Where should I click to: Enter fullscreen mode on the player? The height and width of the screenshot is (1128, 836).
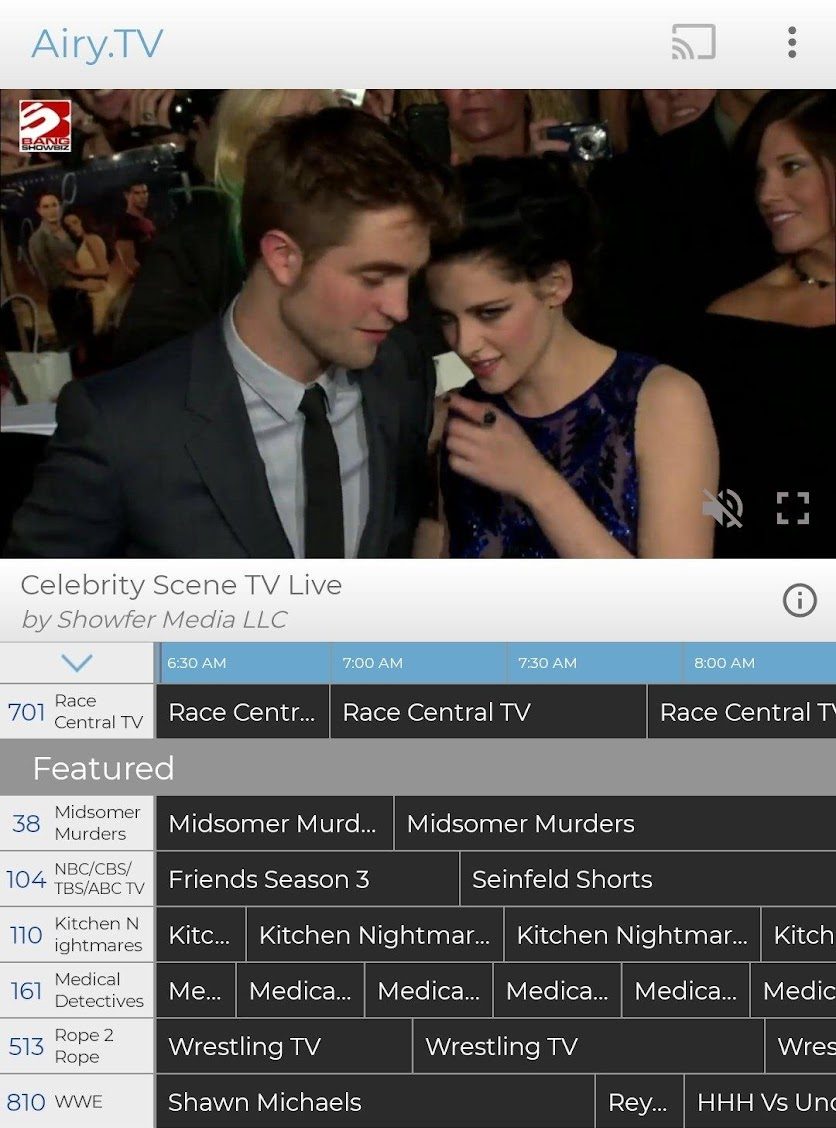(791, 508)
